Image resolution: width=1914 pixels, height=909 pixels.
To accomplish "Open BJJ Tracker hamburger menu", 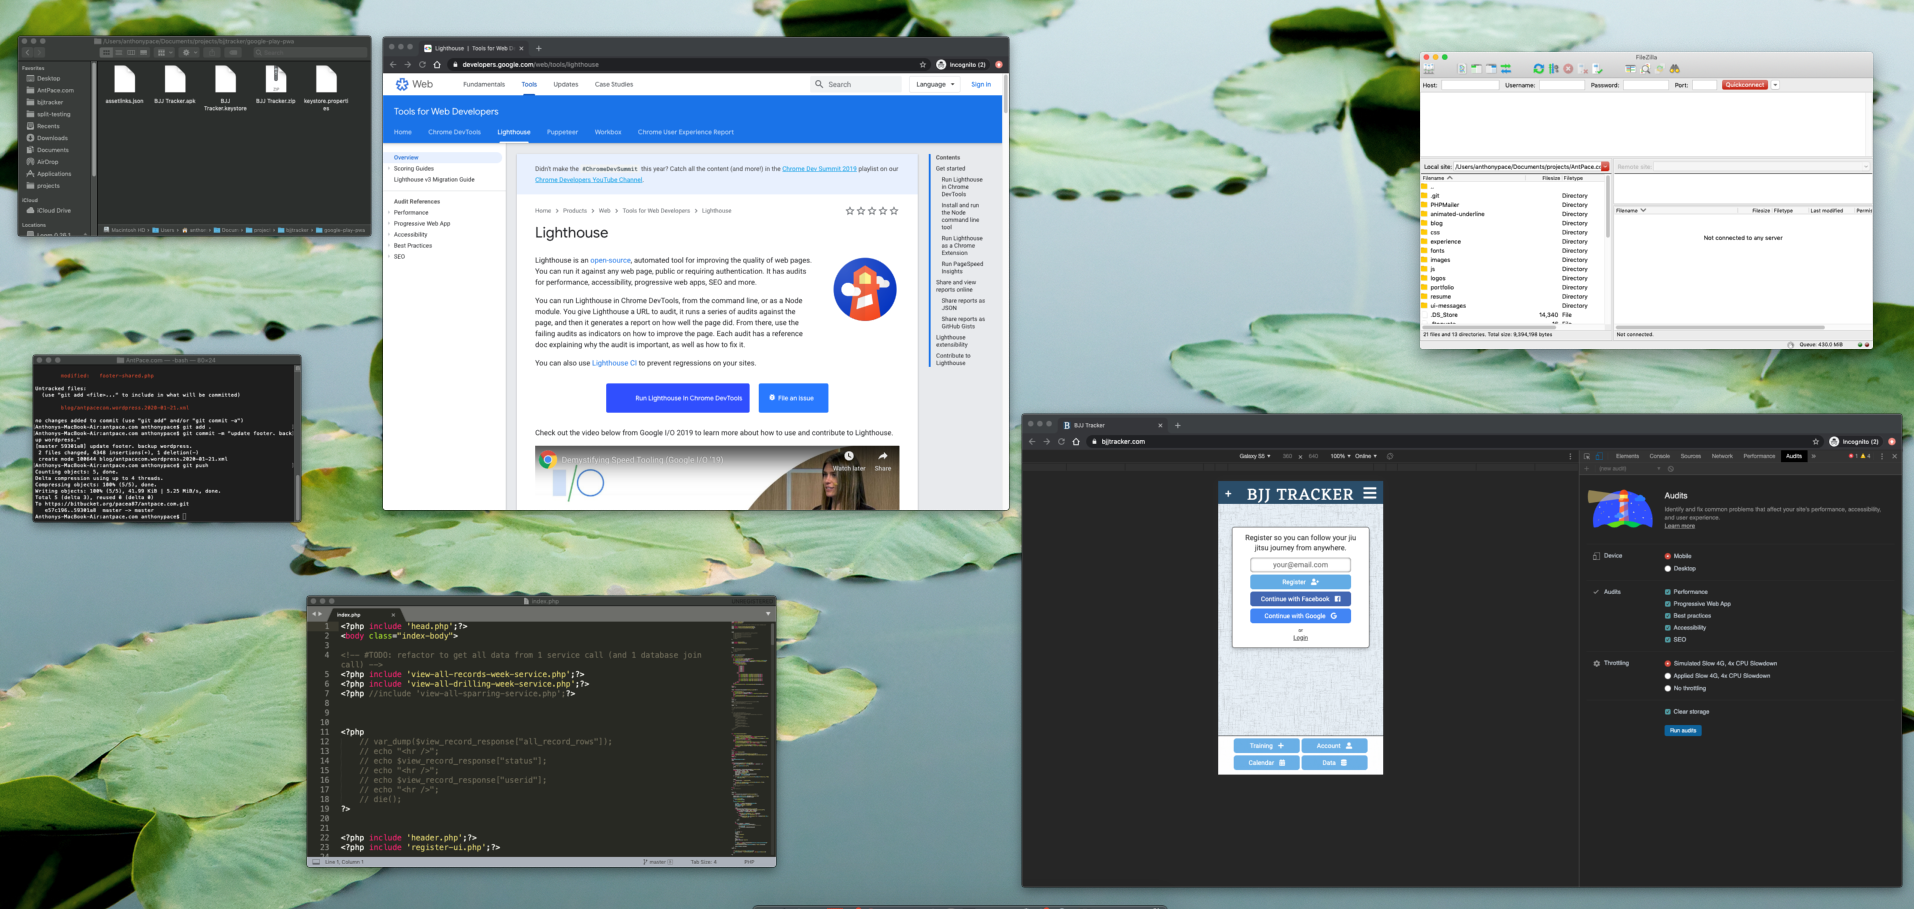I will pyautogui.click(x=1370, y=493).
